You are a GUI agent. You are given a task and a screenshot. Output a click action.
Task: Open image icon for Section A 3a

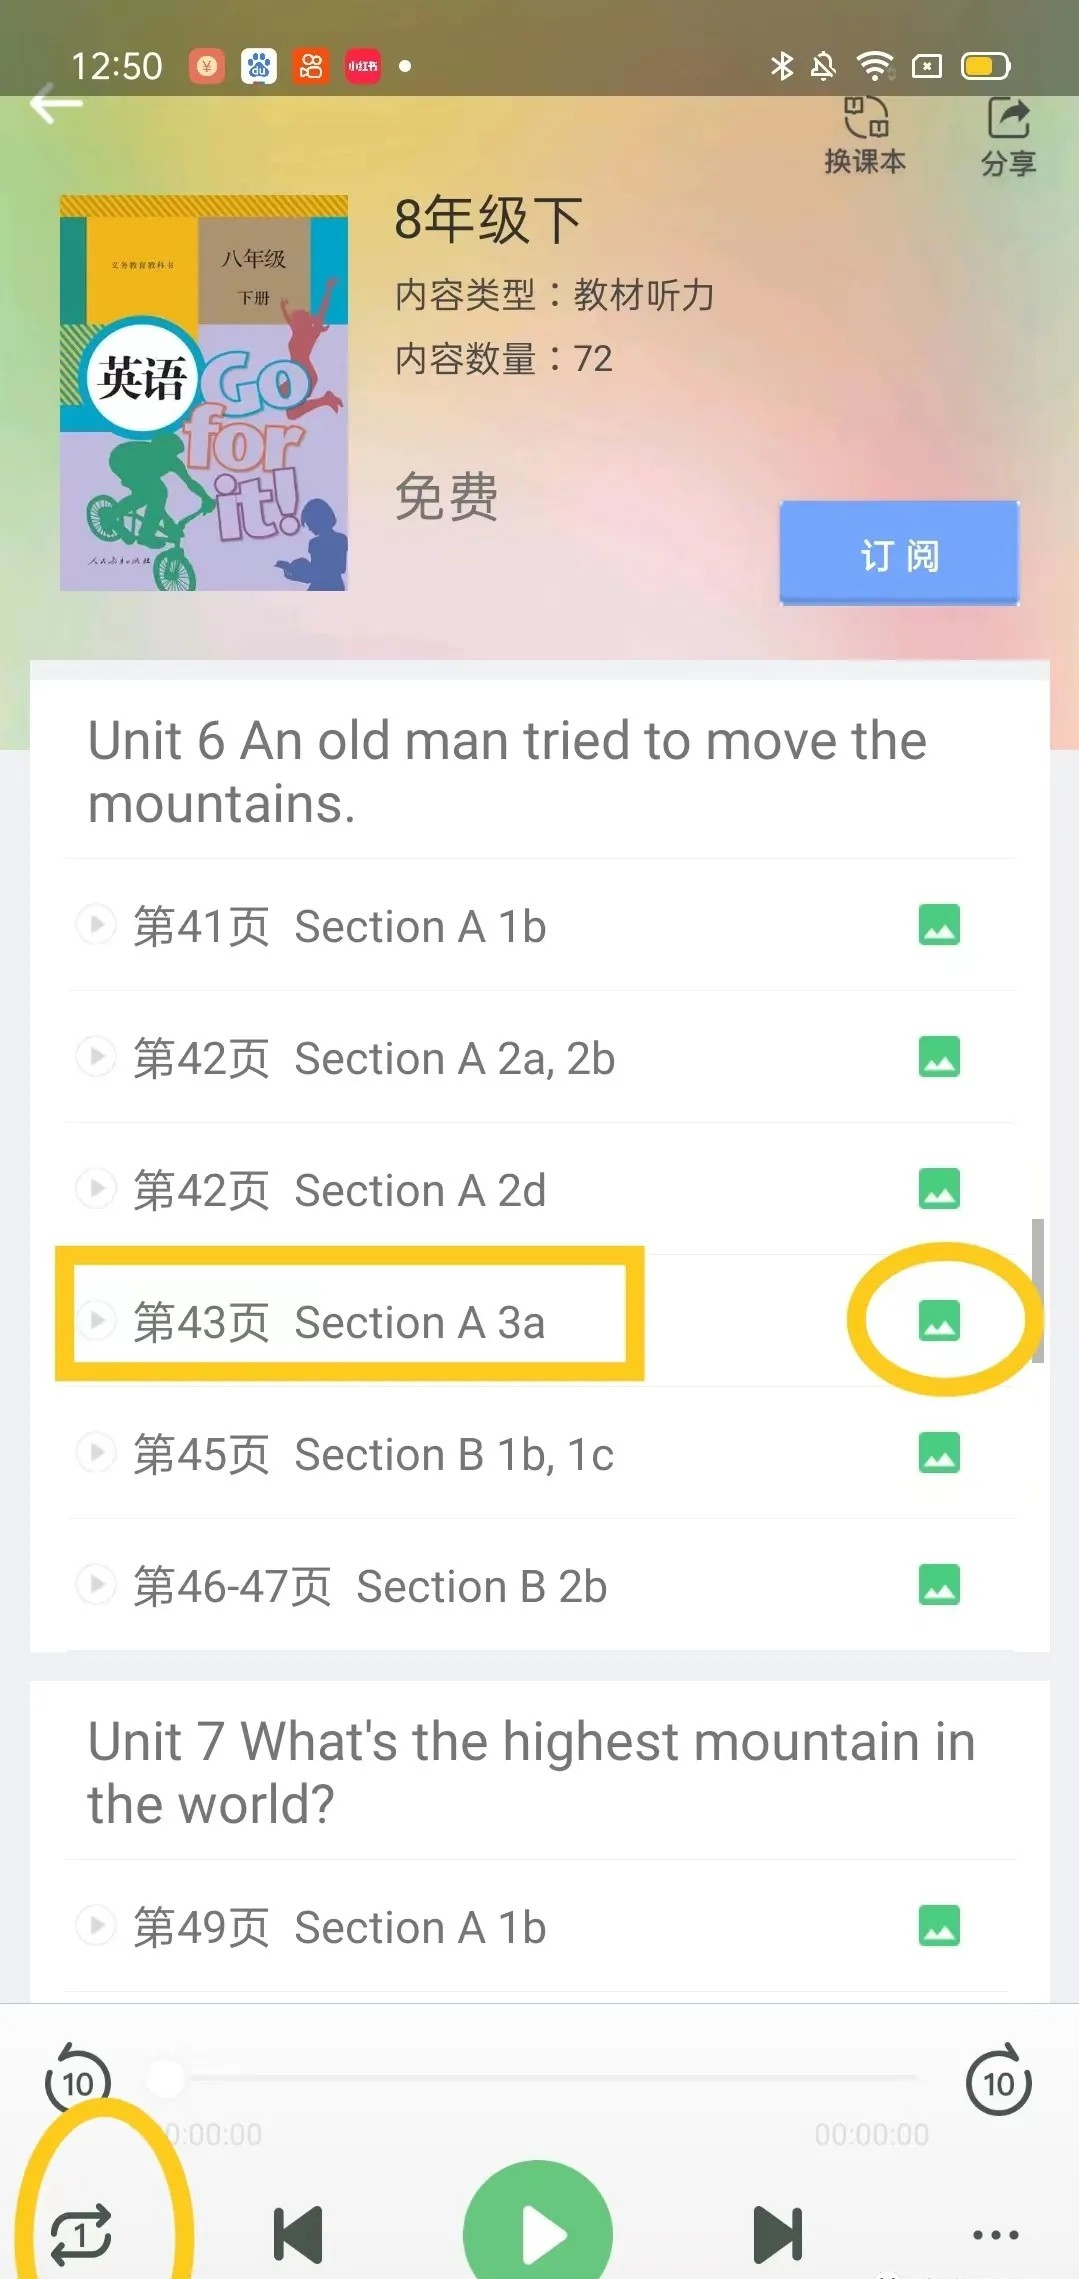tap(939, 1321)
